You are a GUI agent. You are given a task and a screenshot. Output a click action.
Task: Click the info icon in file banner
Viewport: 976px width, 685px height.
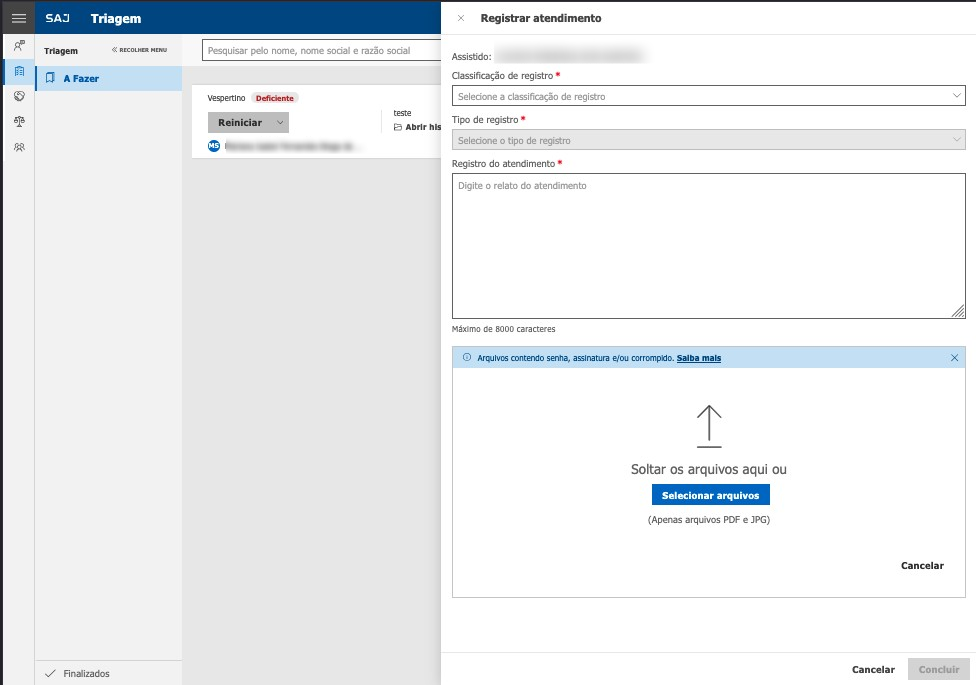[466, 357]
